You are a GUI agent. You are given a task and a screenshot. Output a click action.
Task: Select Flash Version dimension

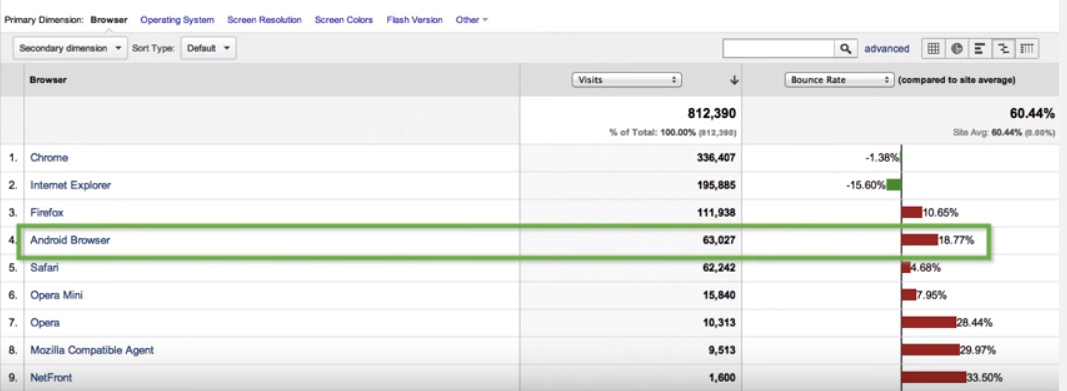[414, 20]
